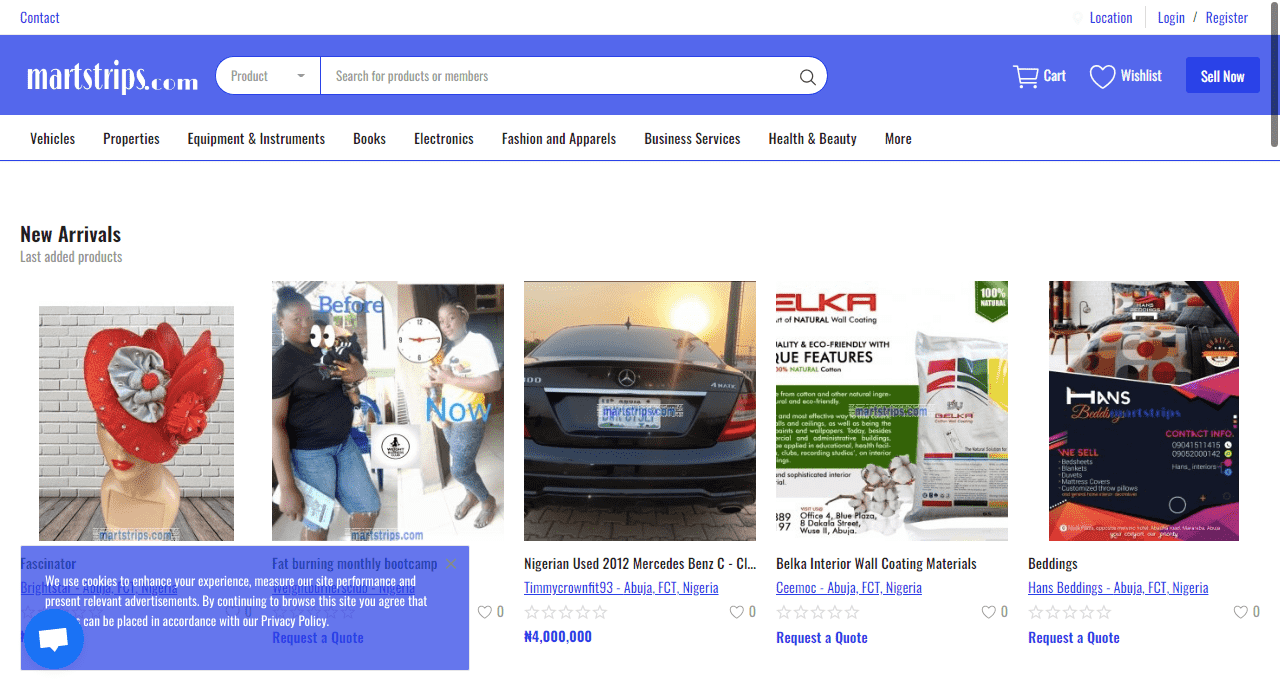Toggle wishlist heart on Belka listing

click(988, 612)
